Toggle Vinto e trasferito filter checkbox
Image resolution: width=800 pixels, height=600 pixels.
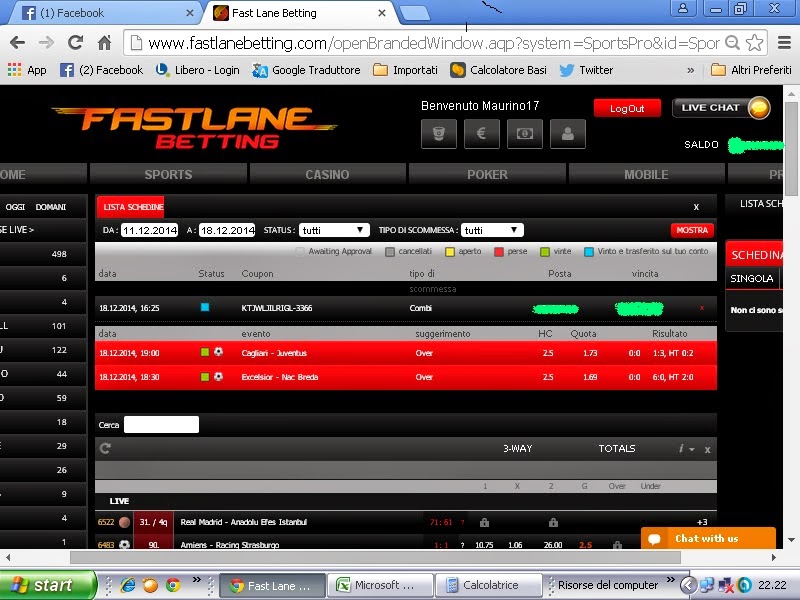pyautogui.click(x=589, y=252)
